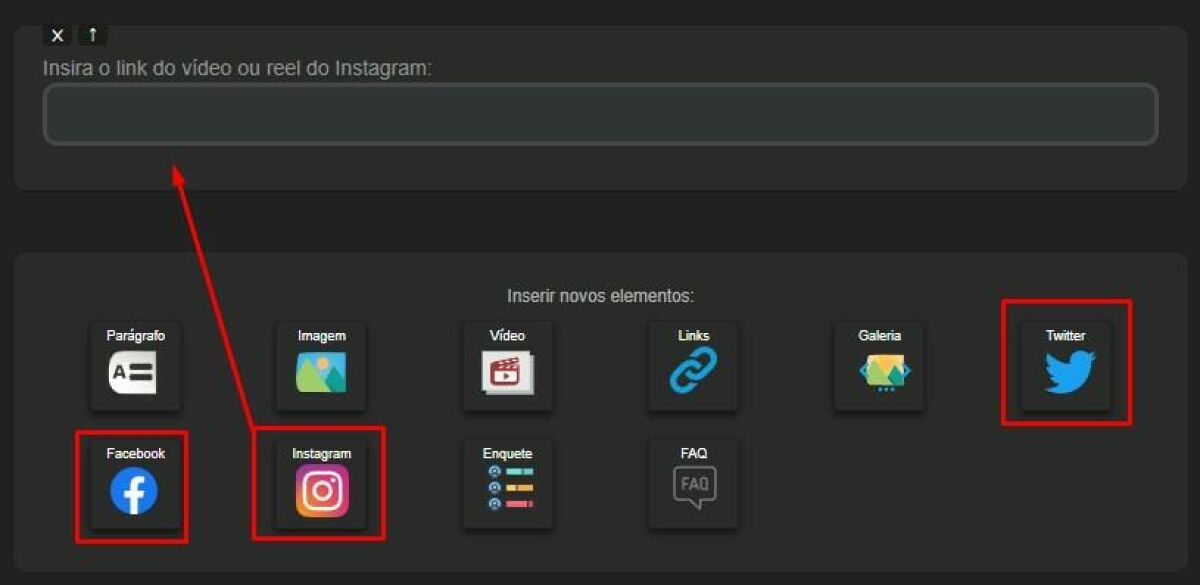Click the "Imagem" tile label
The height and width of the screenshot is (585, 1200).
[x=321, y=336]
